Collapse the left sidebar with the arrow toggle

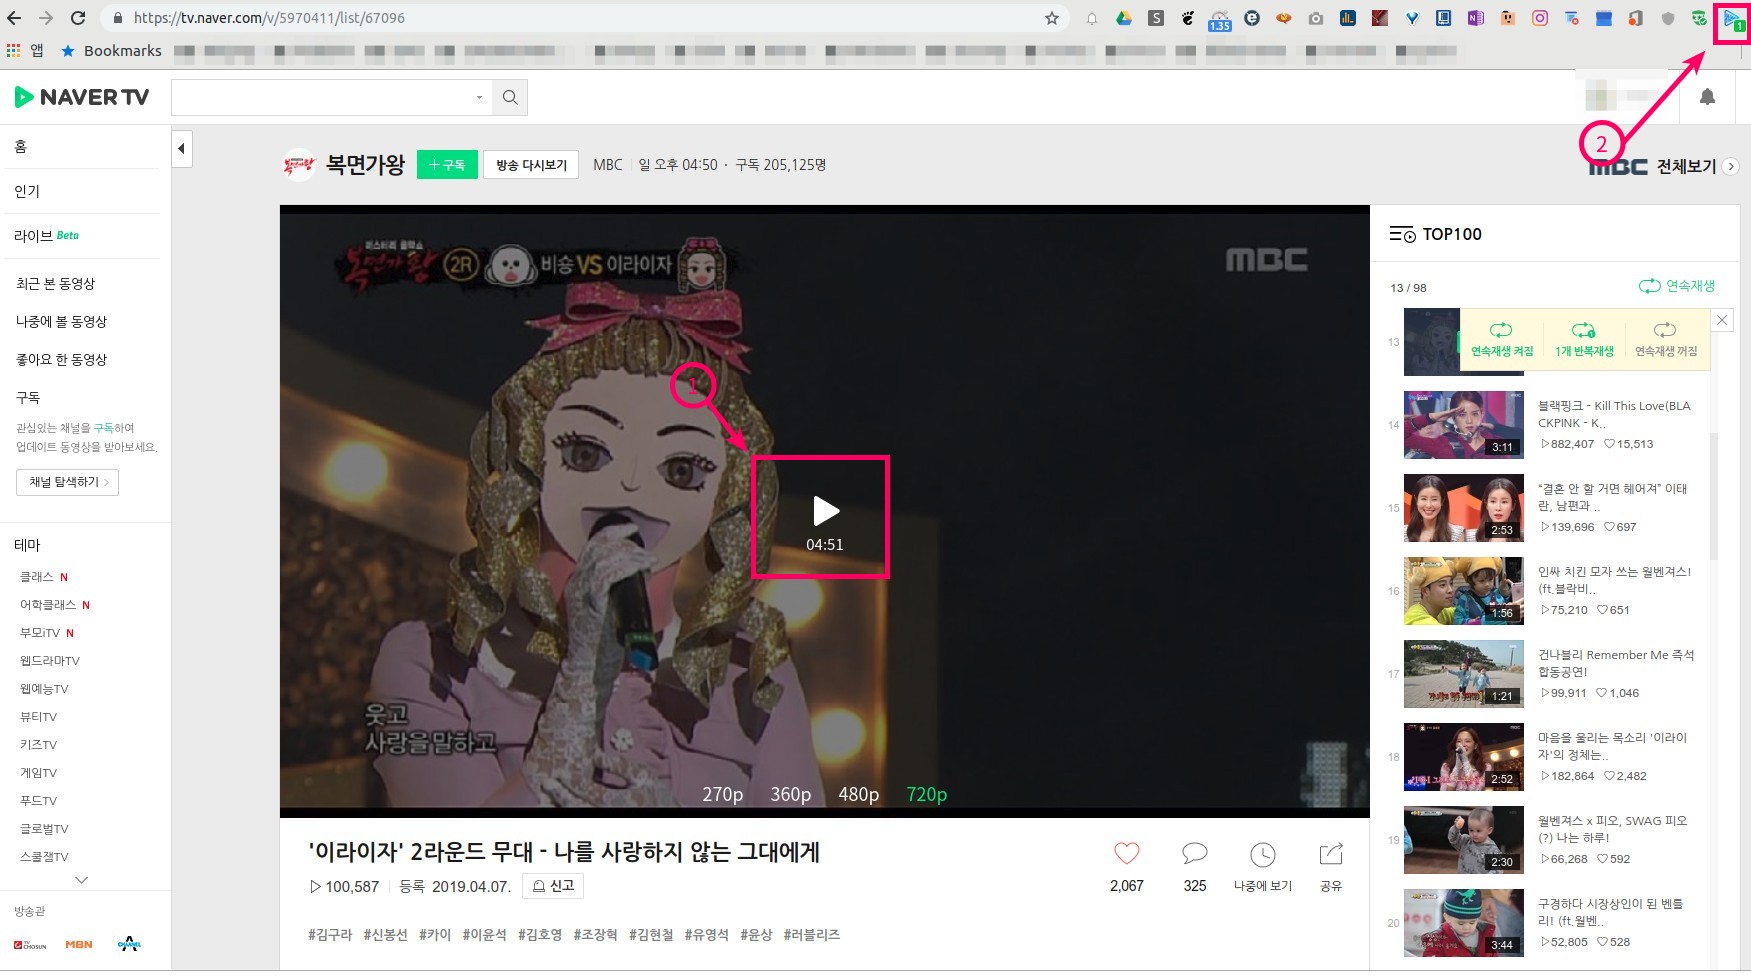pos(181,148)
